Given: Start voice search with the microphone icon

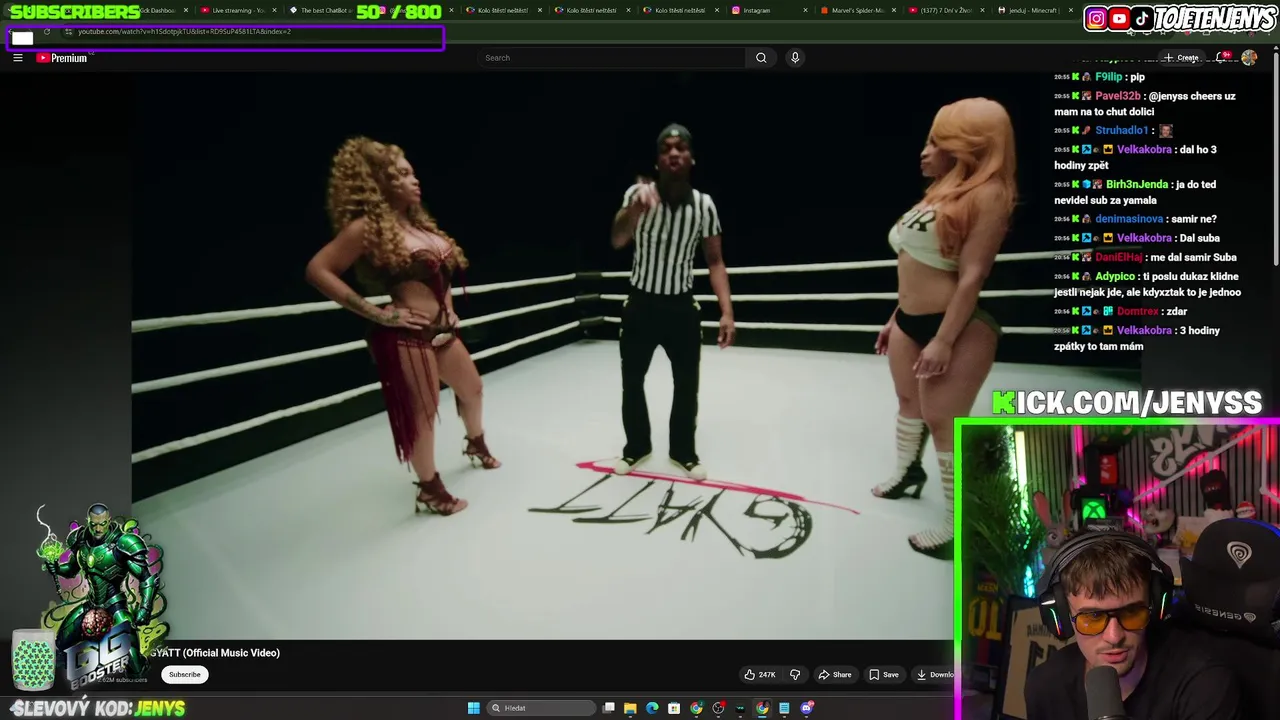Looking at the screenshot, I should point(795,58).
